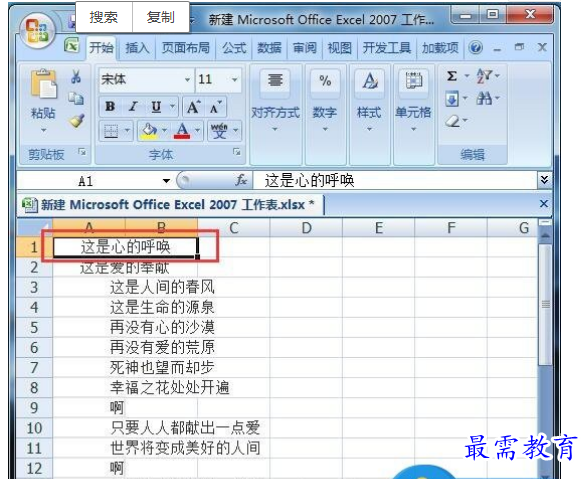This screenshot has height=479, width=586.
Task: Click the Clear eraser icon
Action: (453, 121)
